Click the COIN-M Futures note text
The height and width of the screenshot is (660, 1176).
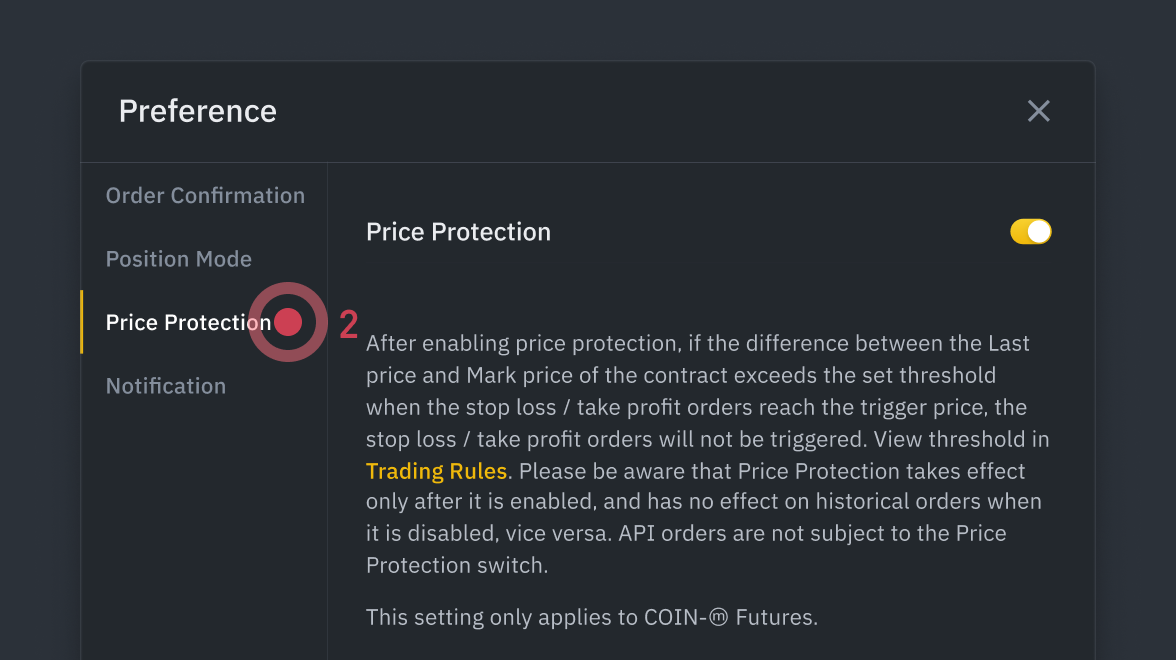[591, 618]
